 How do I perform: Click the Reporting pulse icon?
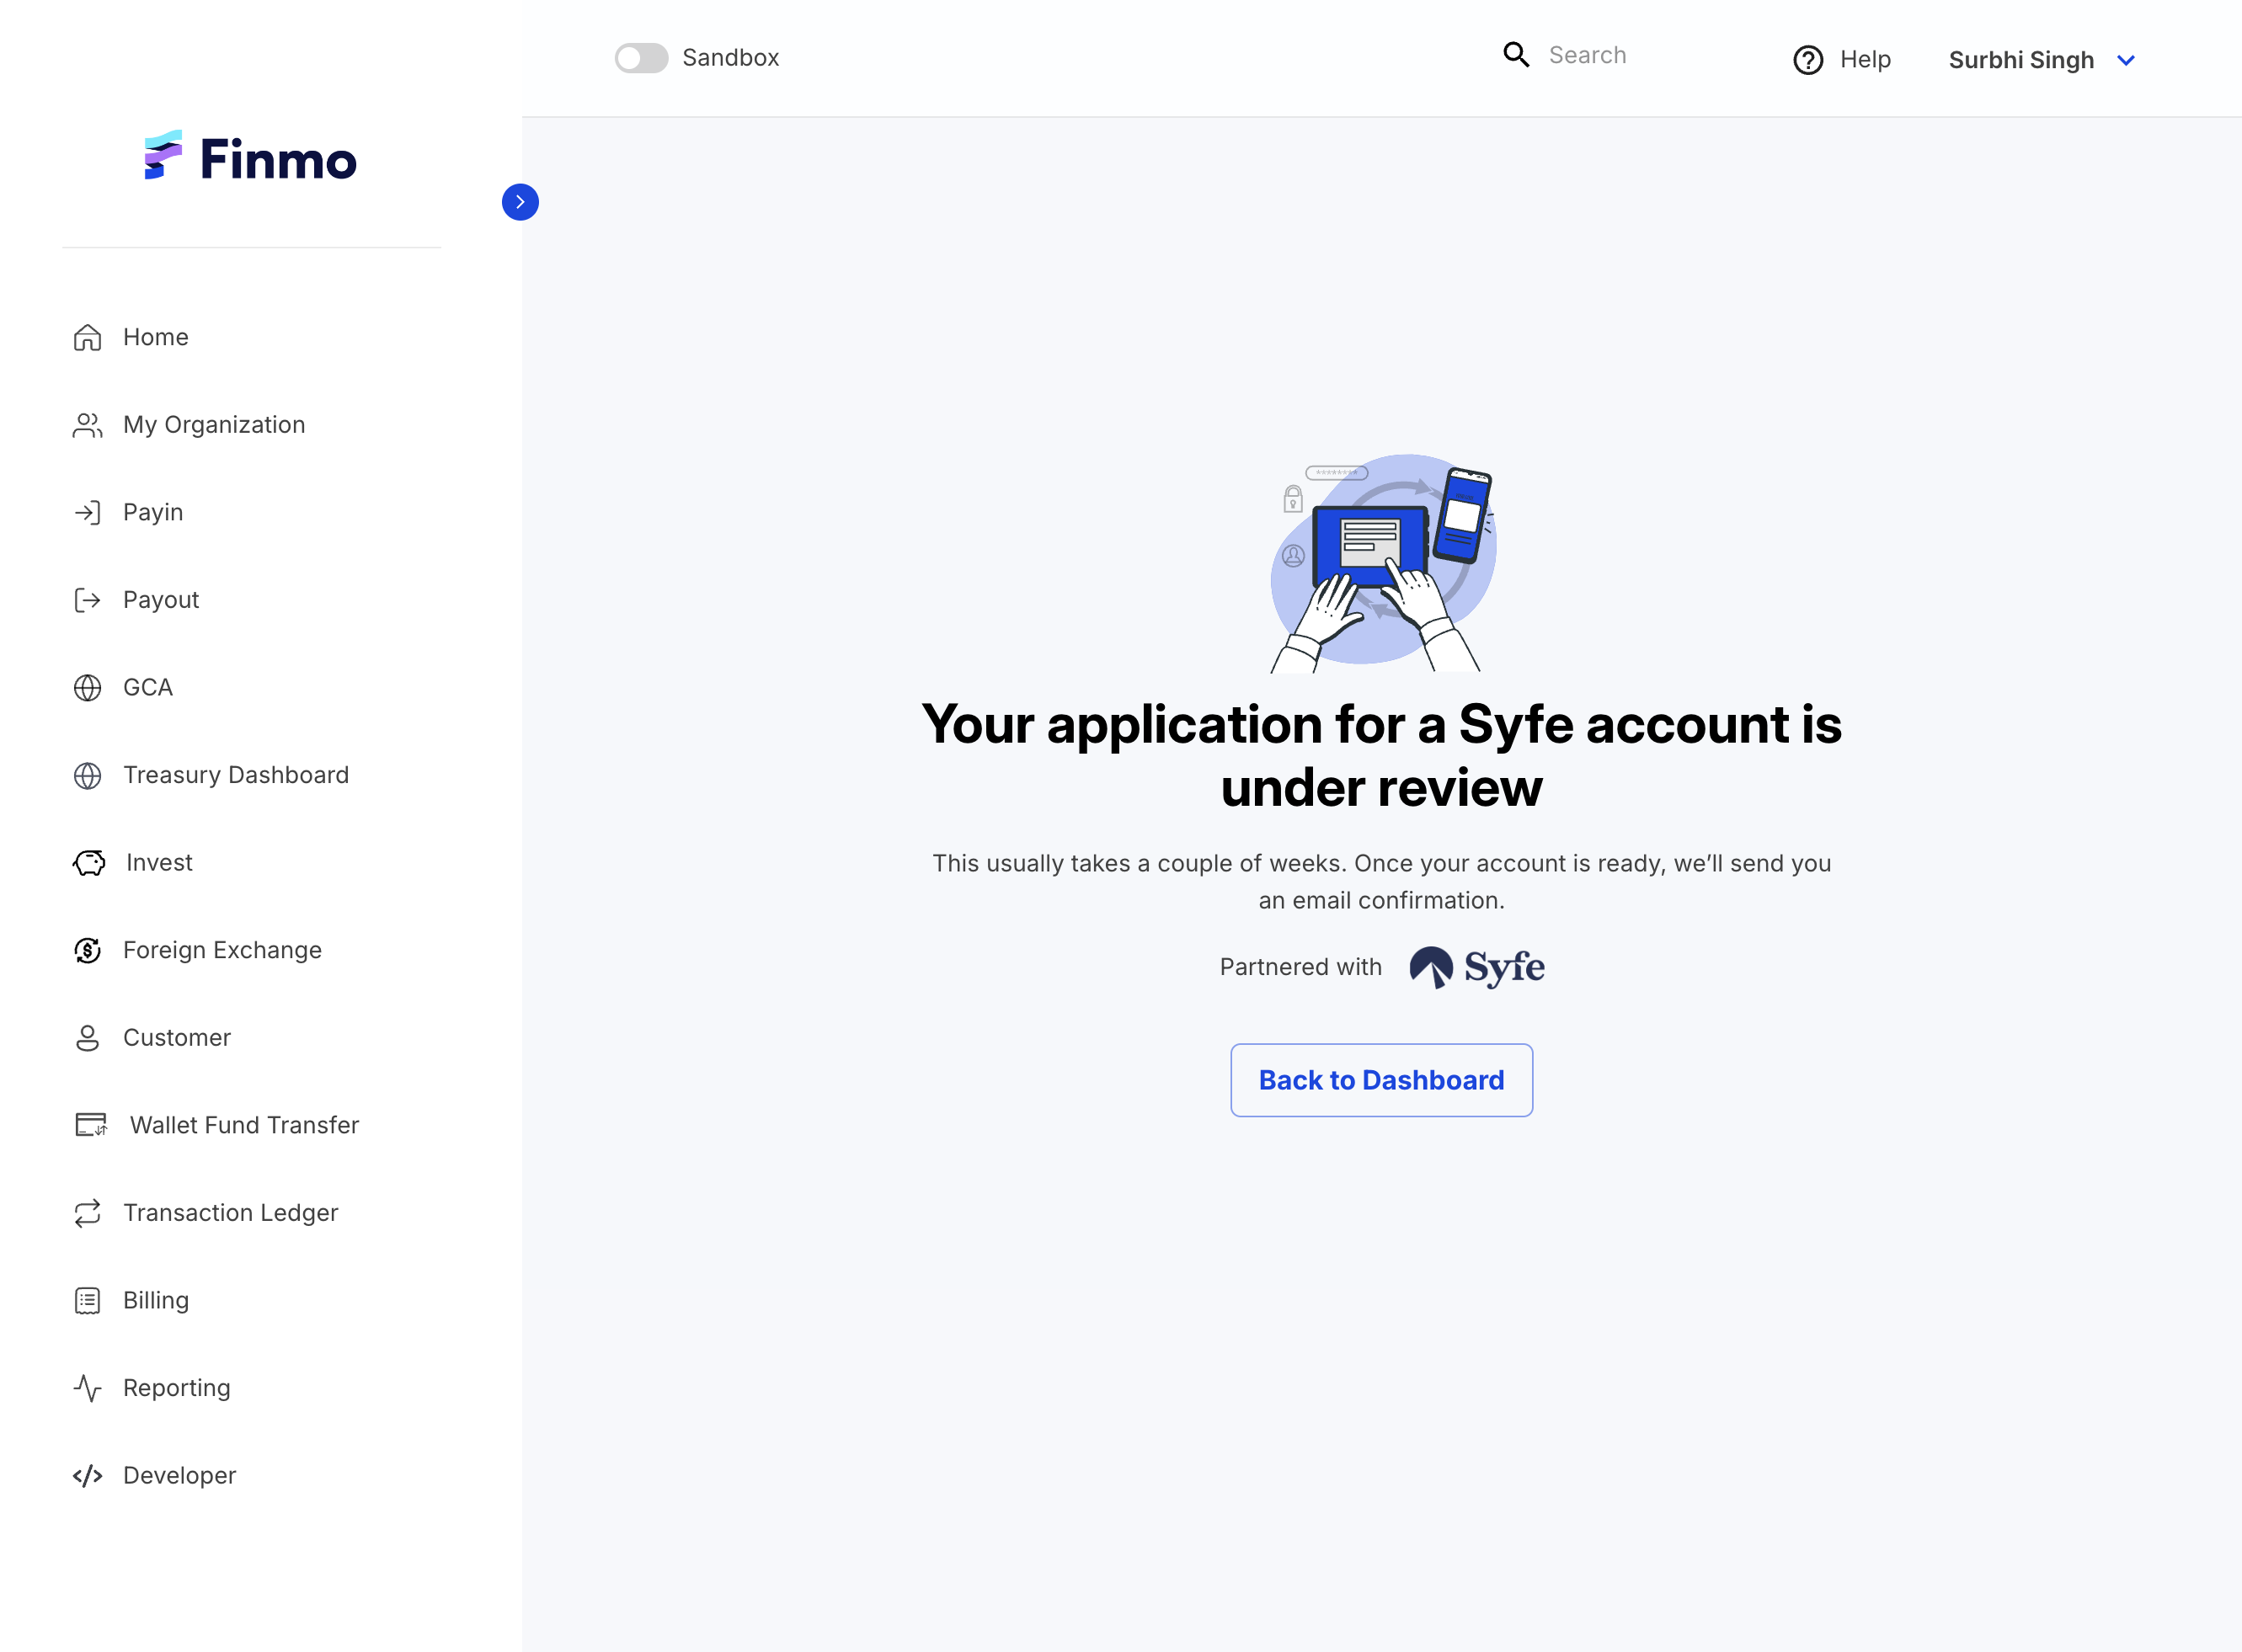tap(87, 1388)
